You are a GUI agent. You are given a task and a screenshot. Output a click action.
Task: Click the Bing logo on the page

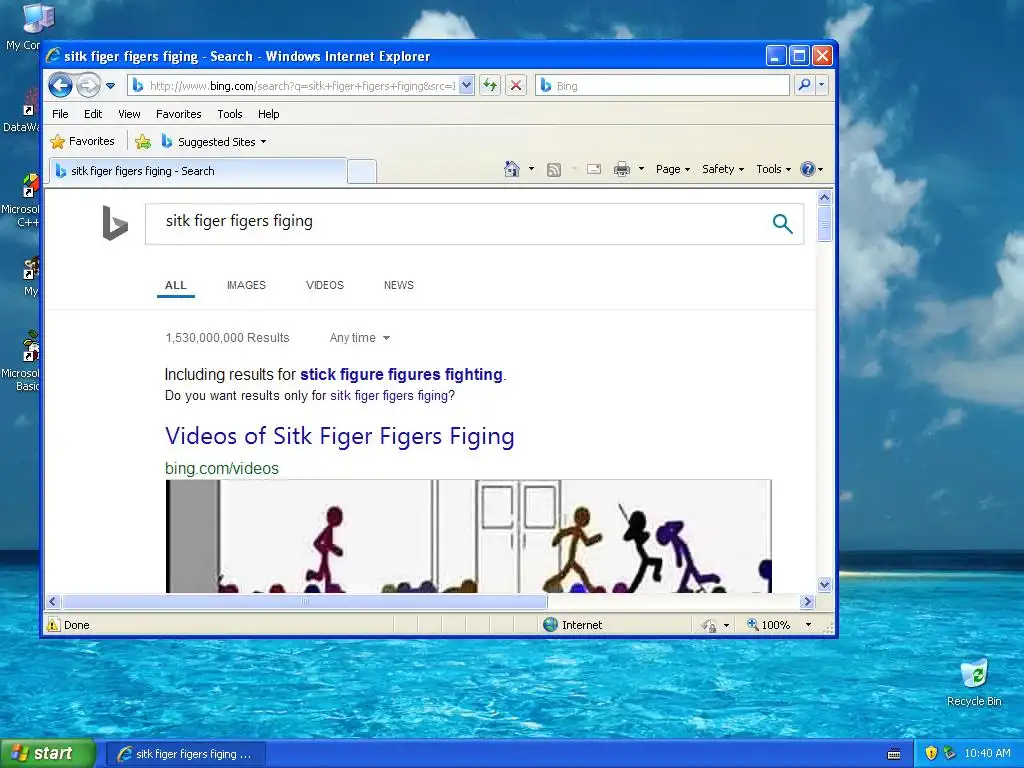(x=115, y=223)
